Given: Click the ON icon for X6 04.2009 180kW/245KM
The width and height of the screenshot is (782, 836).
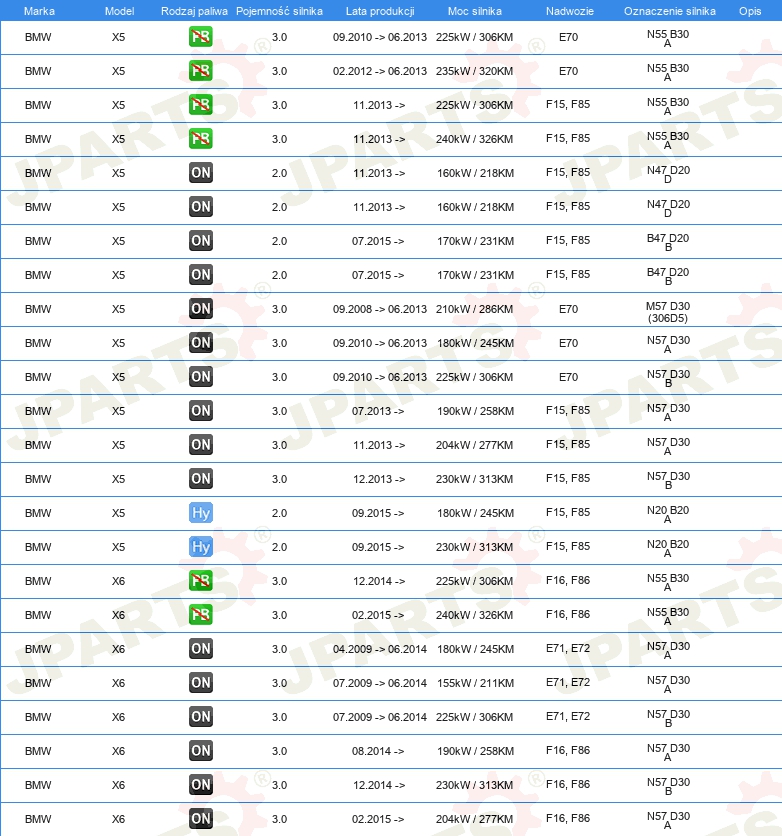Looking at the screenshot, I should tap(200, 649).
